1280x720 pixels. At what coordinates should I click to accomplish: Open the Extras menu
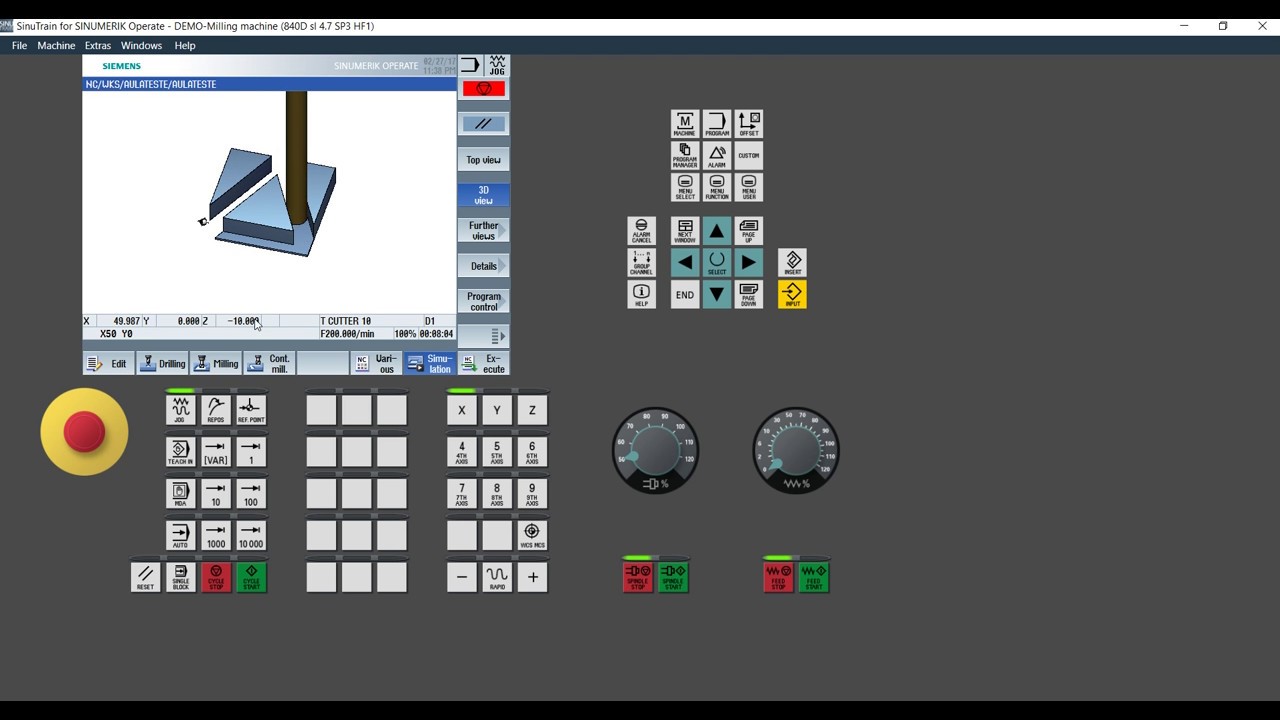point(98,45)
